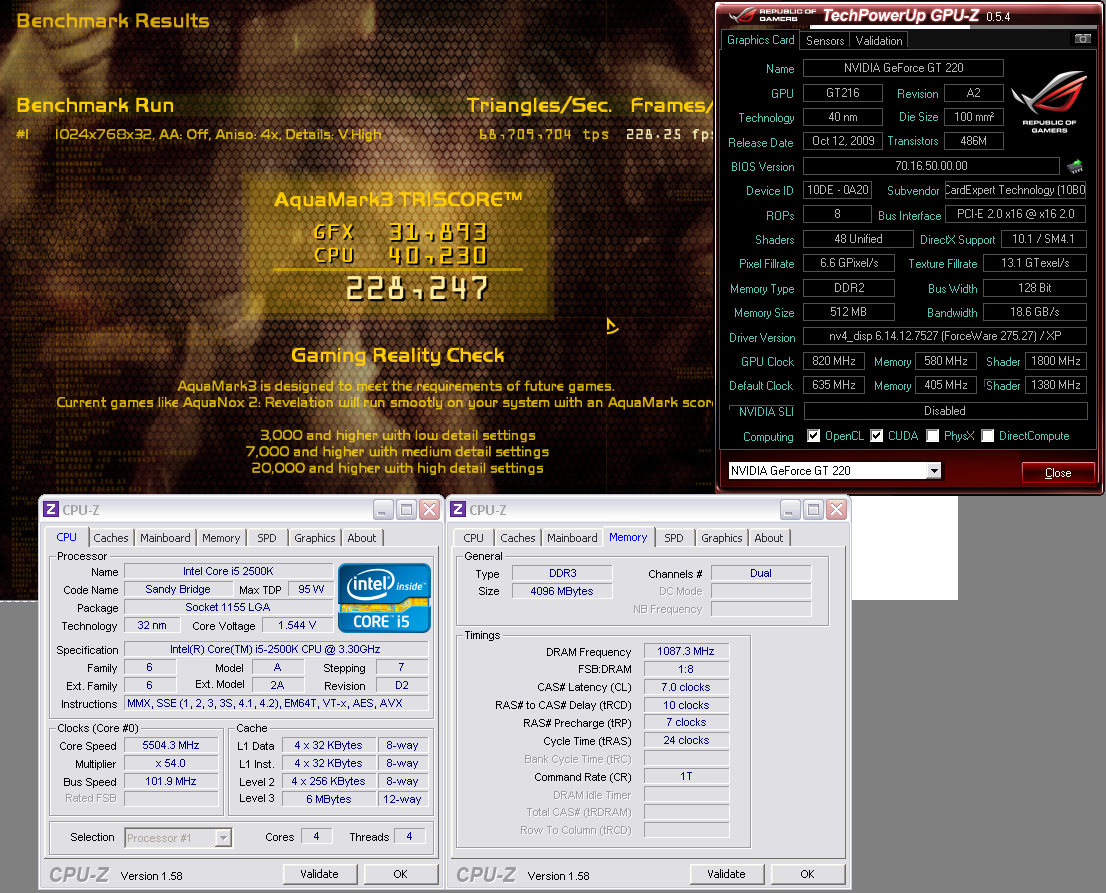Open Mainboard tab in right CPU-Z window
This screenshot has width=1106, height=893.
[x=572, y=537]
